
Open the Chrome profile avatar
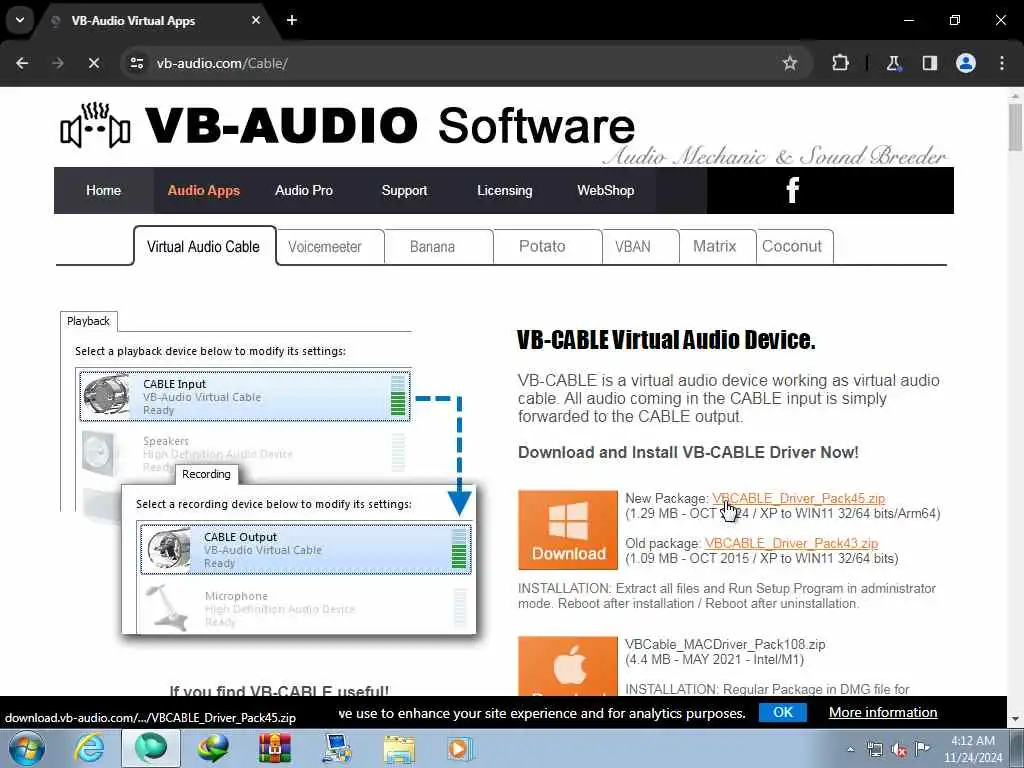point(966,63)
